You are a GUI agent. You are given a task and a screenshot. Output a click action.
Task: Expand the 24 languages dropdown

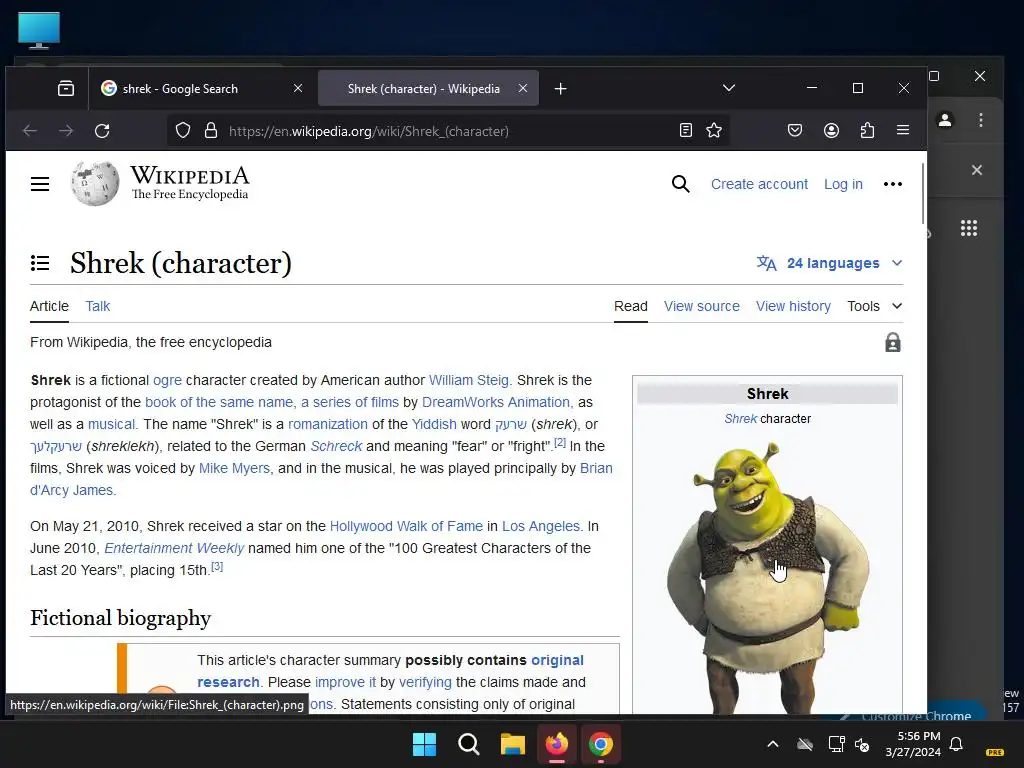[x=829, y=263]
